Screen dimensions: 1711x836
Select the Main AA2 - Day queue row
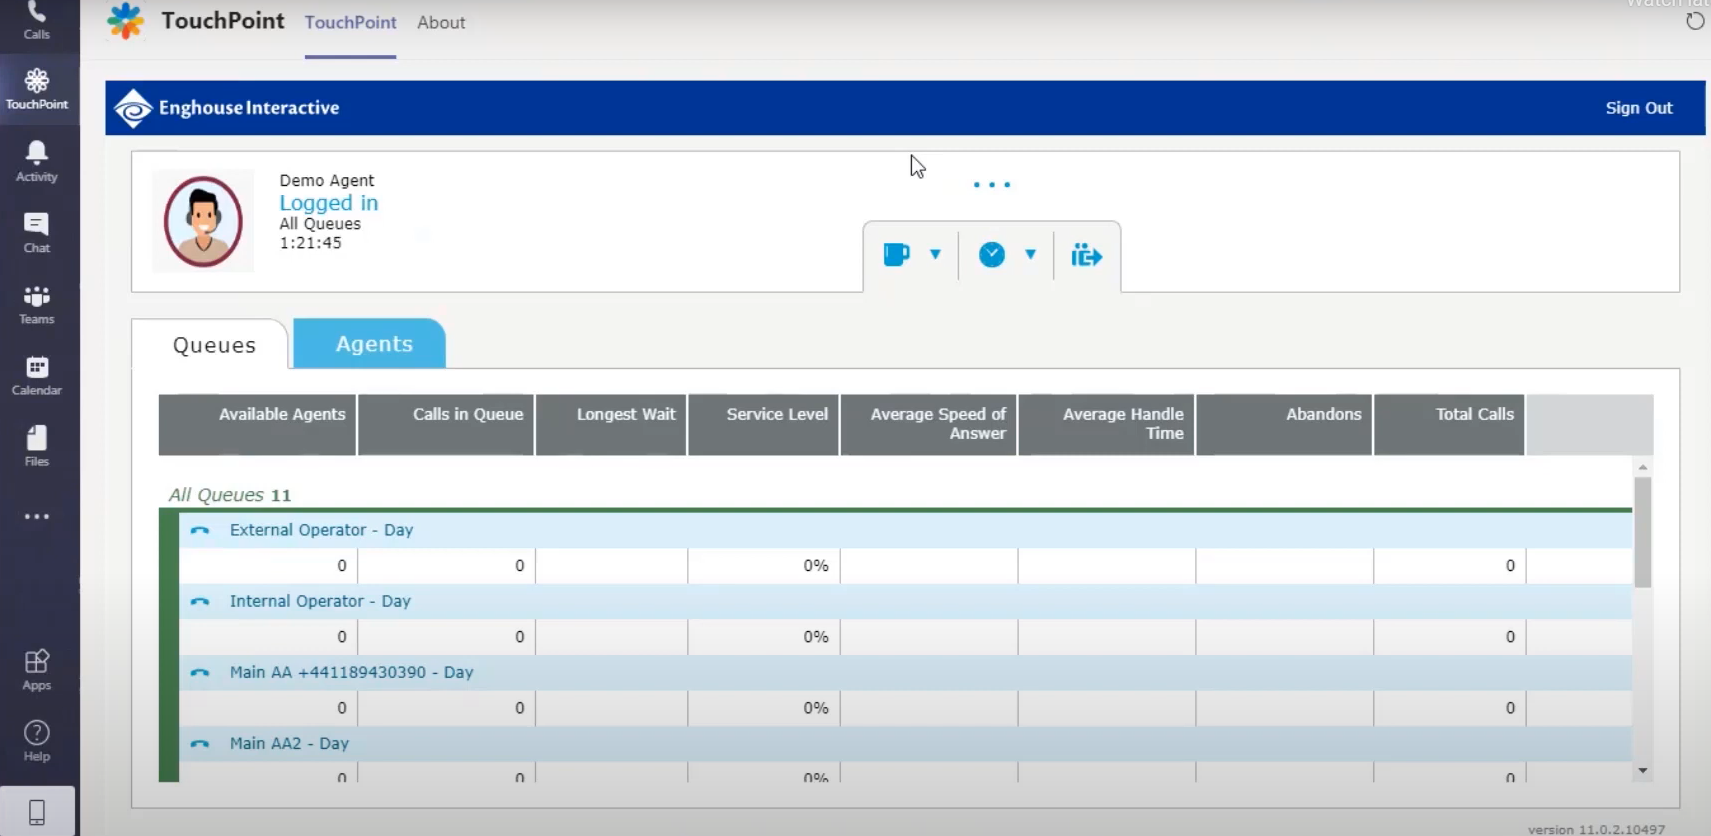pos(905,744)
